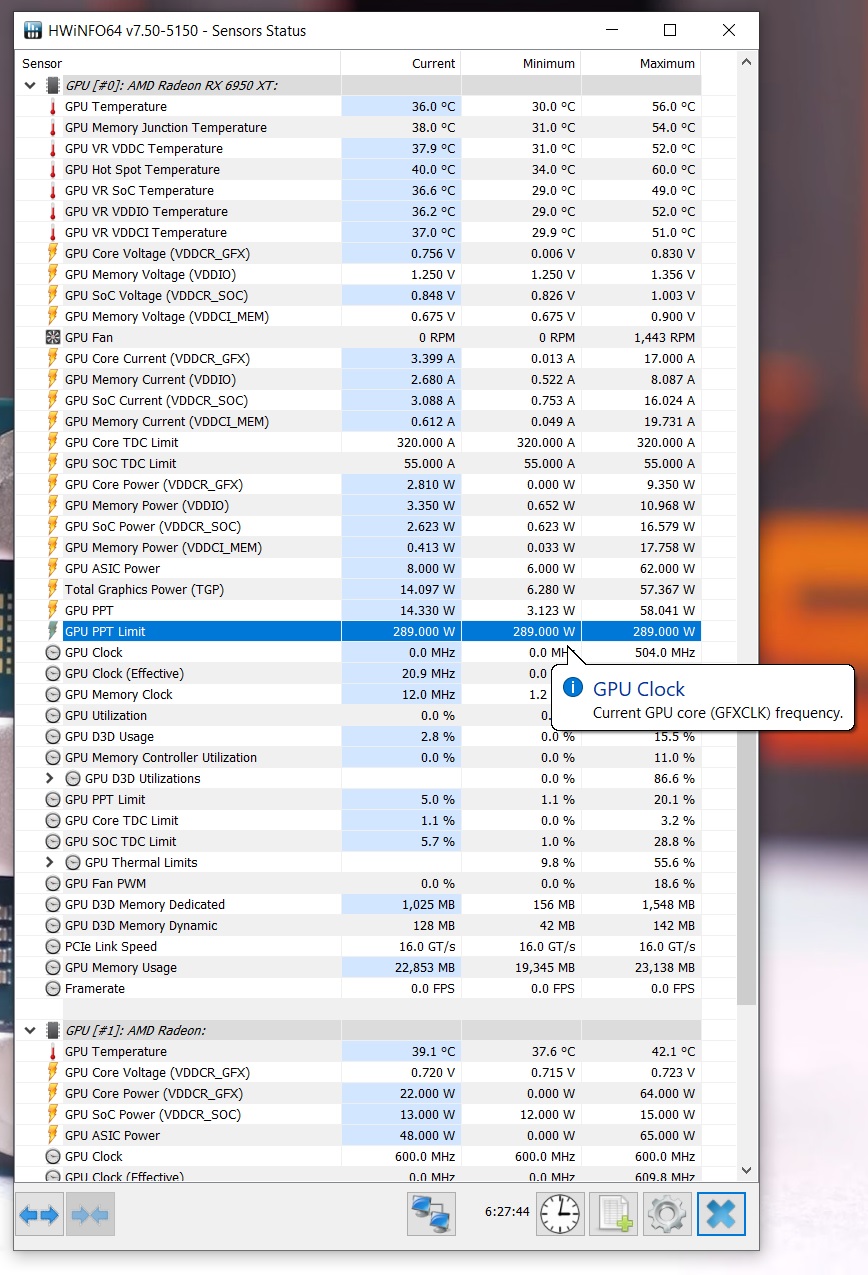Click the clock reset-timer button

tap(561, 1215)
